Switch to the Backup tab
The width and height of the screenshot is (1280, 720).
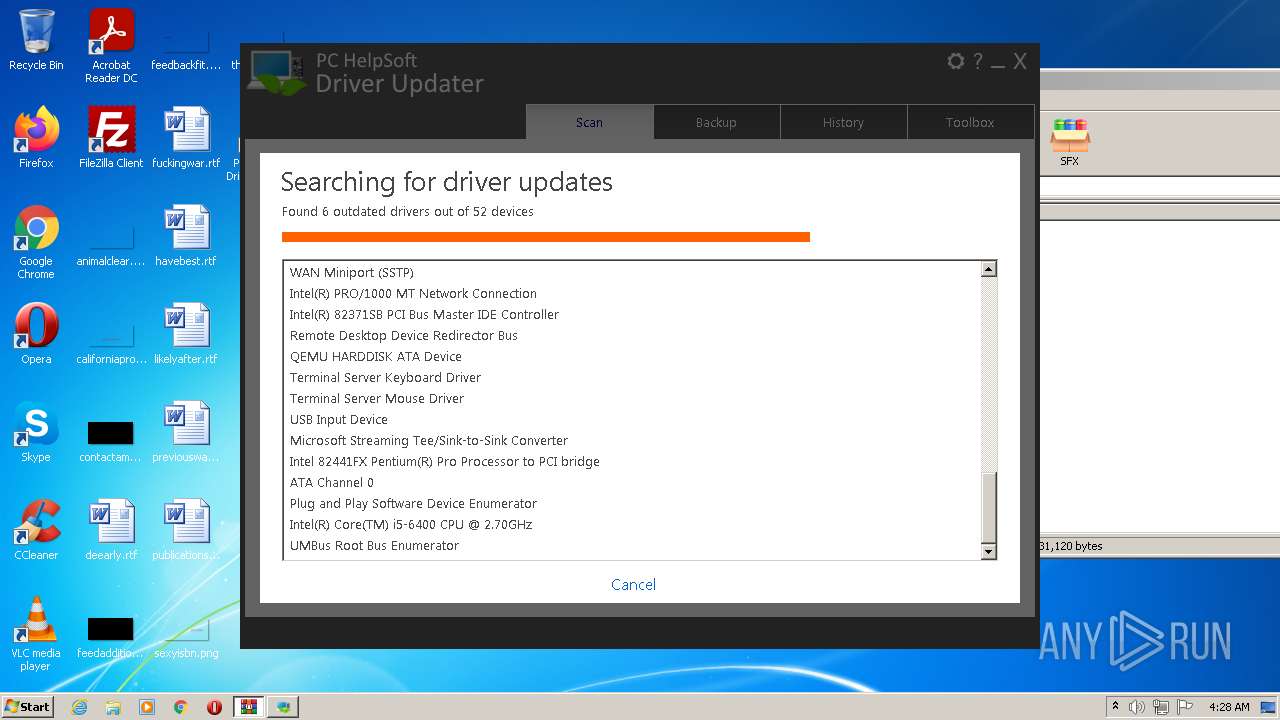716,122
